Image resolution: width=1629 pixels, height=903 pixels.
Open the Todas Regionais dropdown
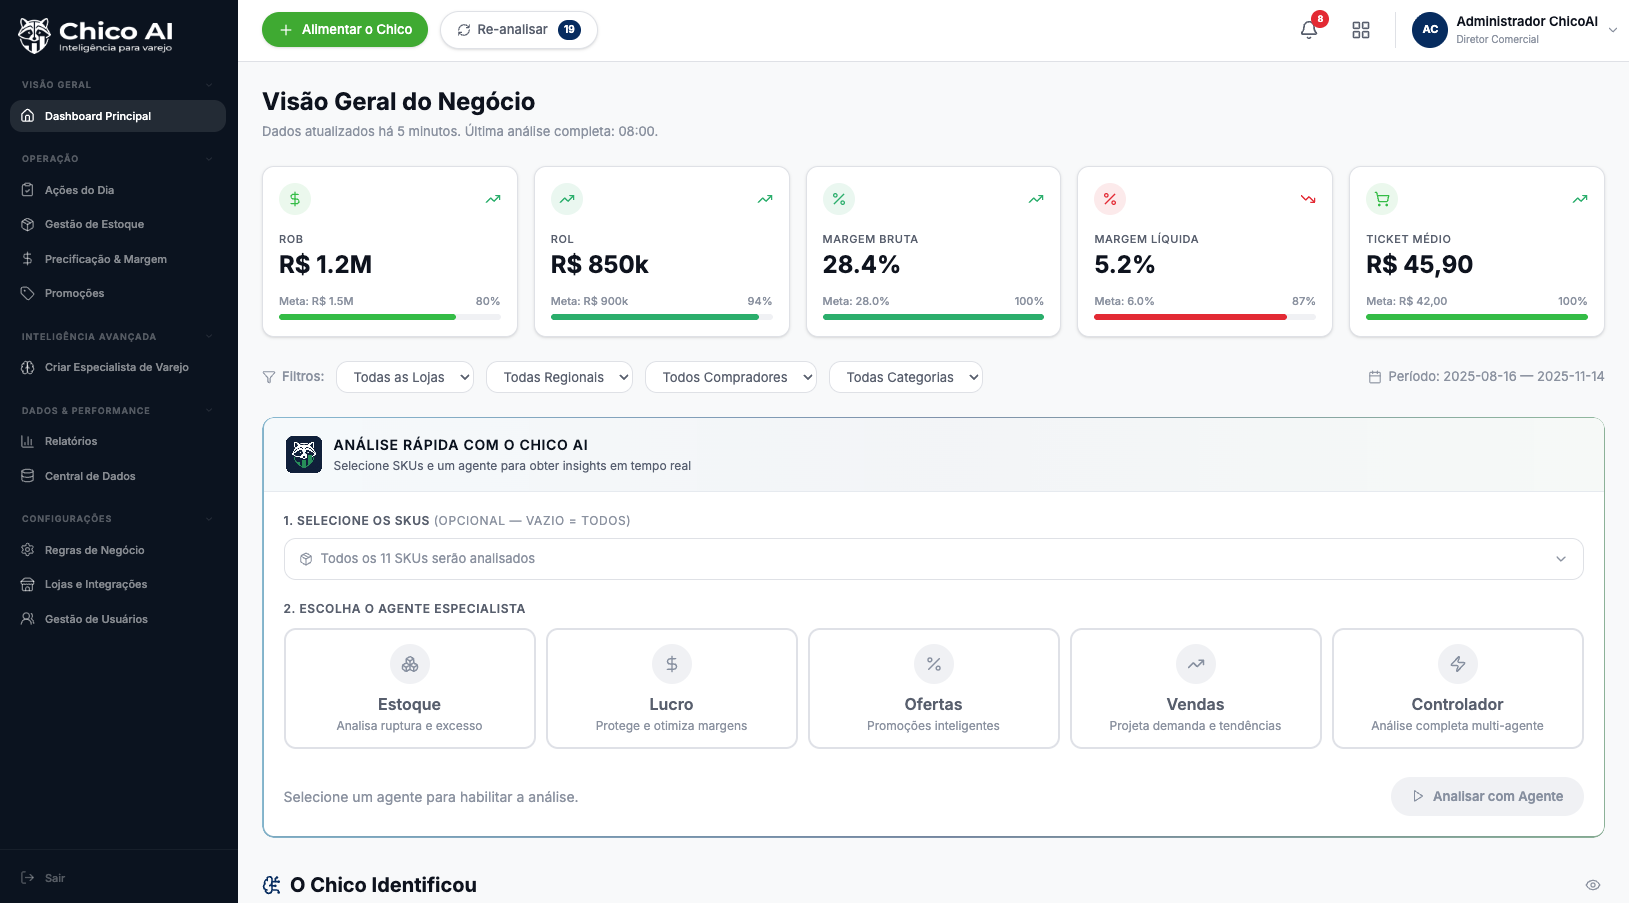pos(559,377)
